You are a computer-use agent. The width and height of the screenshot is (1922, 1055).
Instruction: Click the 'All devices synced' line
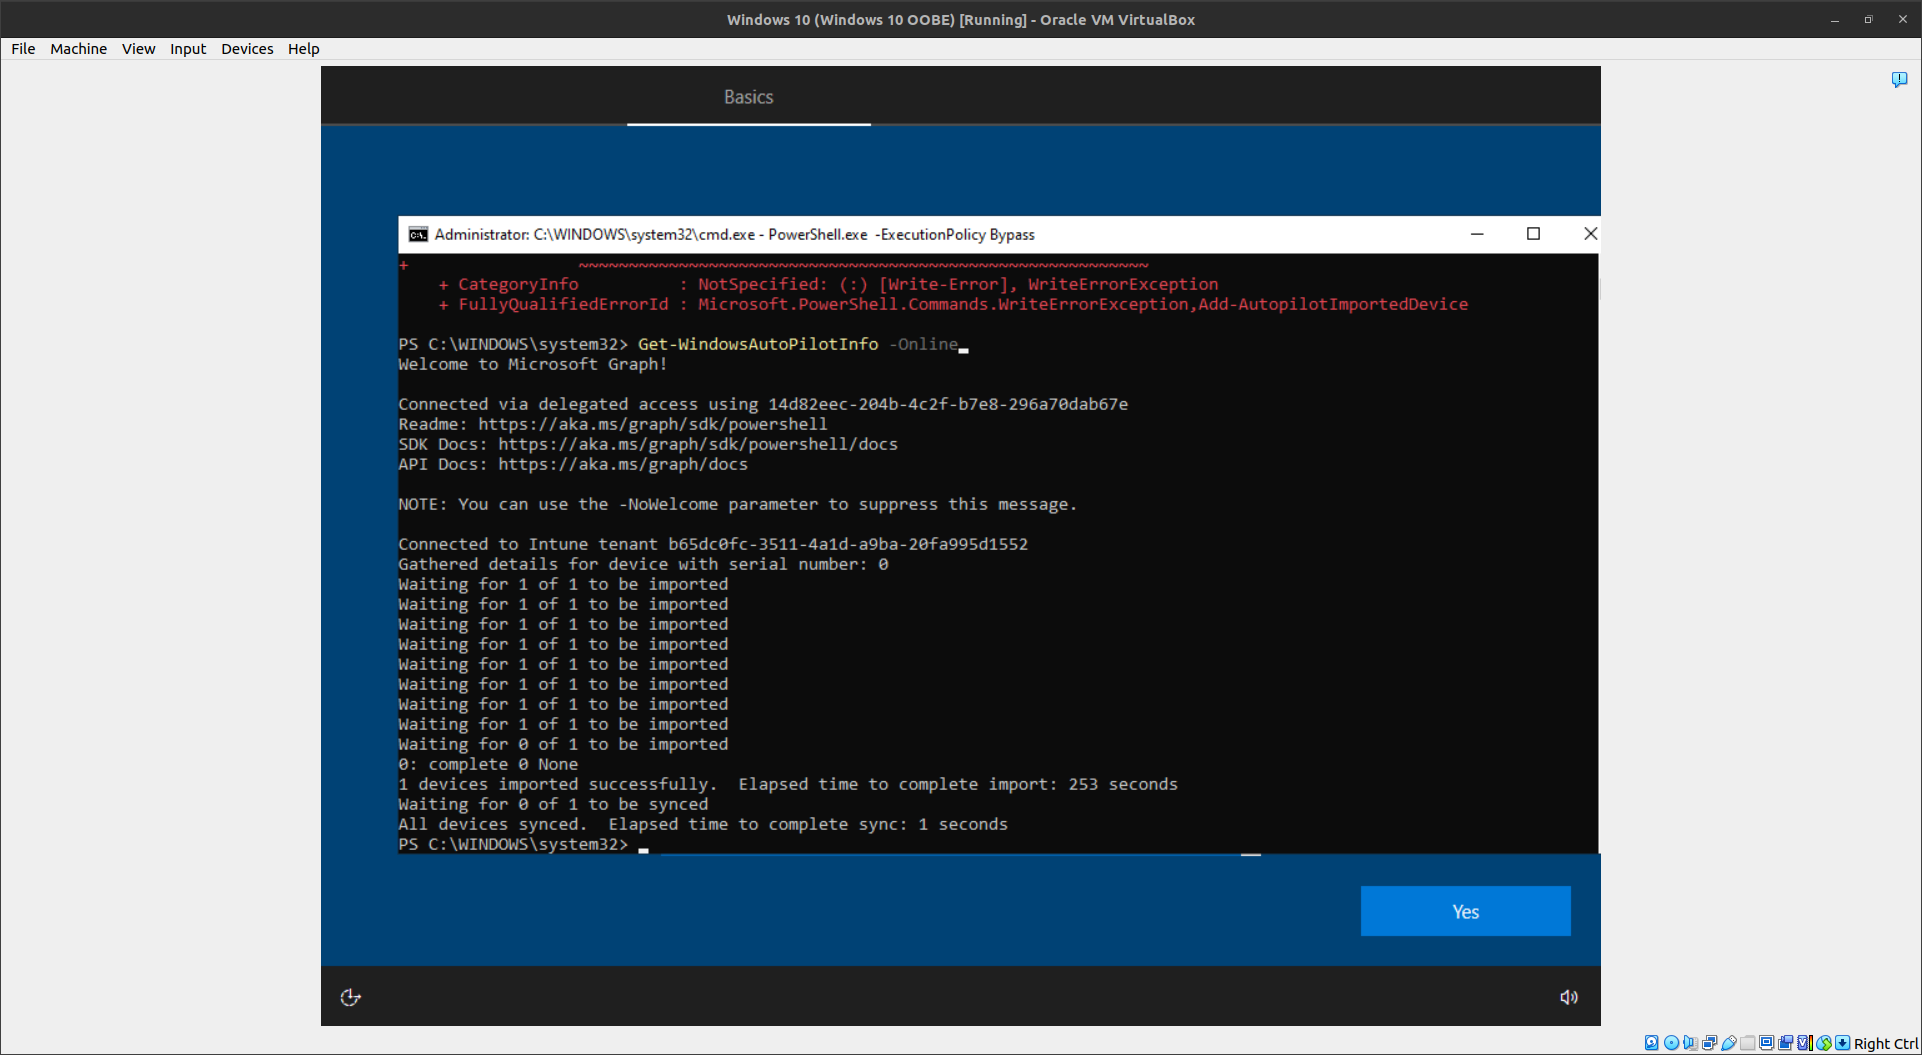[703, 824]
